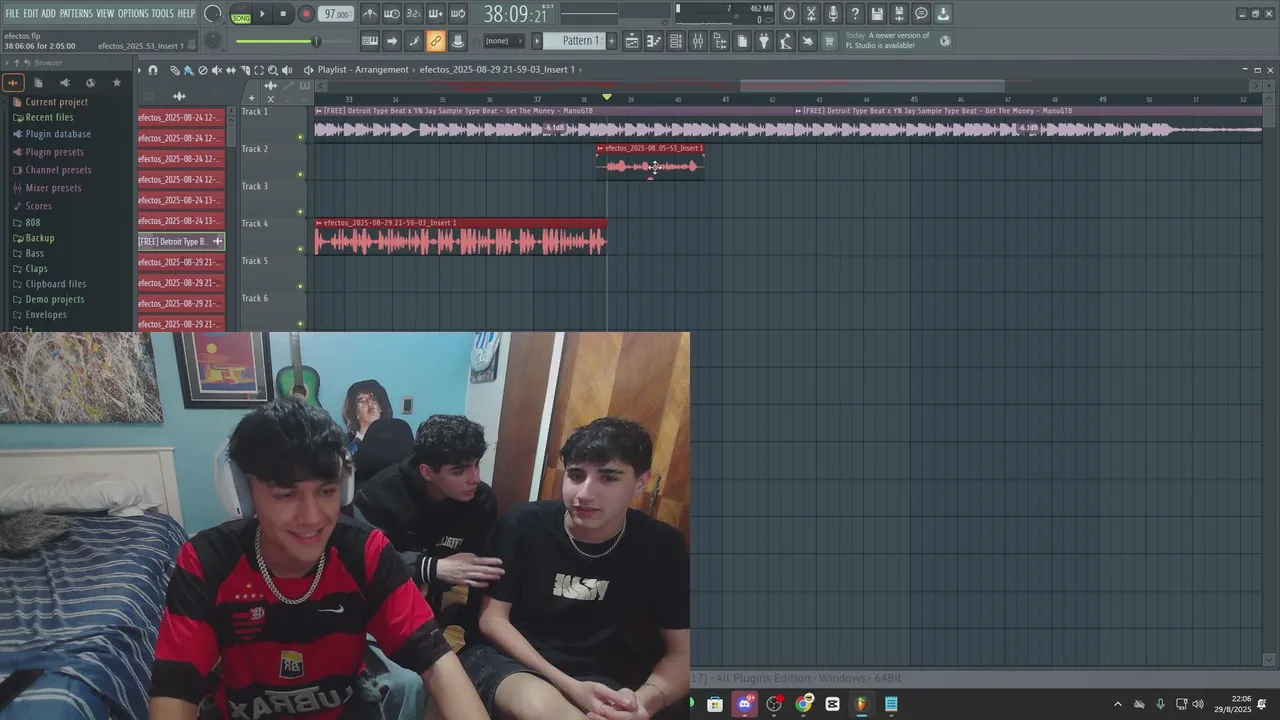This screenshot has height=720, width=1280.
Task: Toggle typing keyboard to piano icon
Action: (x=370, y=41)
